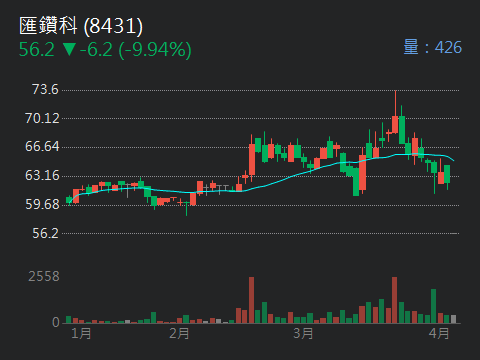
Task: Click the 66.64 price axis label
Action: coord(42,147)
